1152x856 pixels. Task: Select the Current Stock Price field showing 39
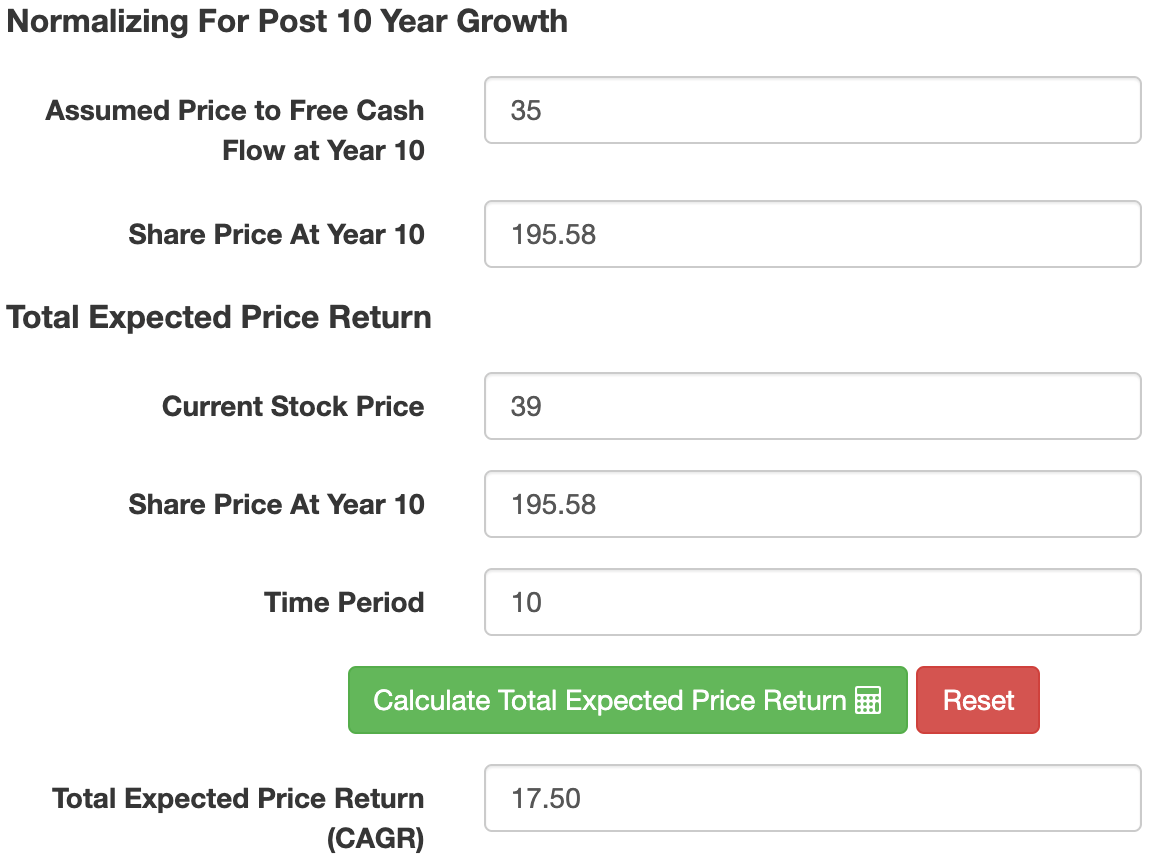tap(812, 406)
